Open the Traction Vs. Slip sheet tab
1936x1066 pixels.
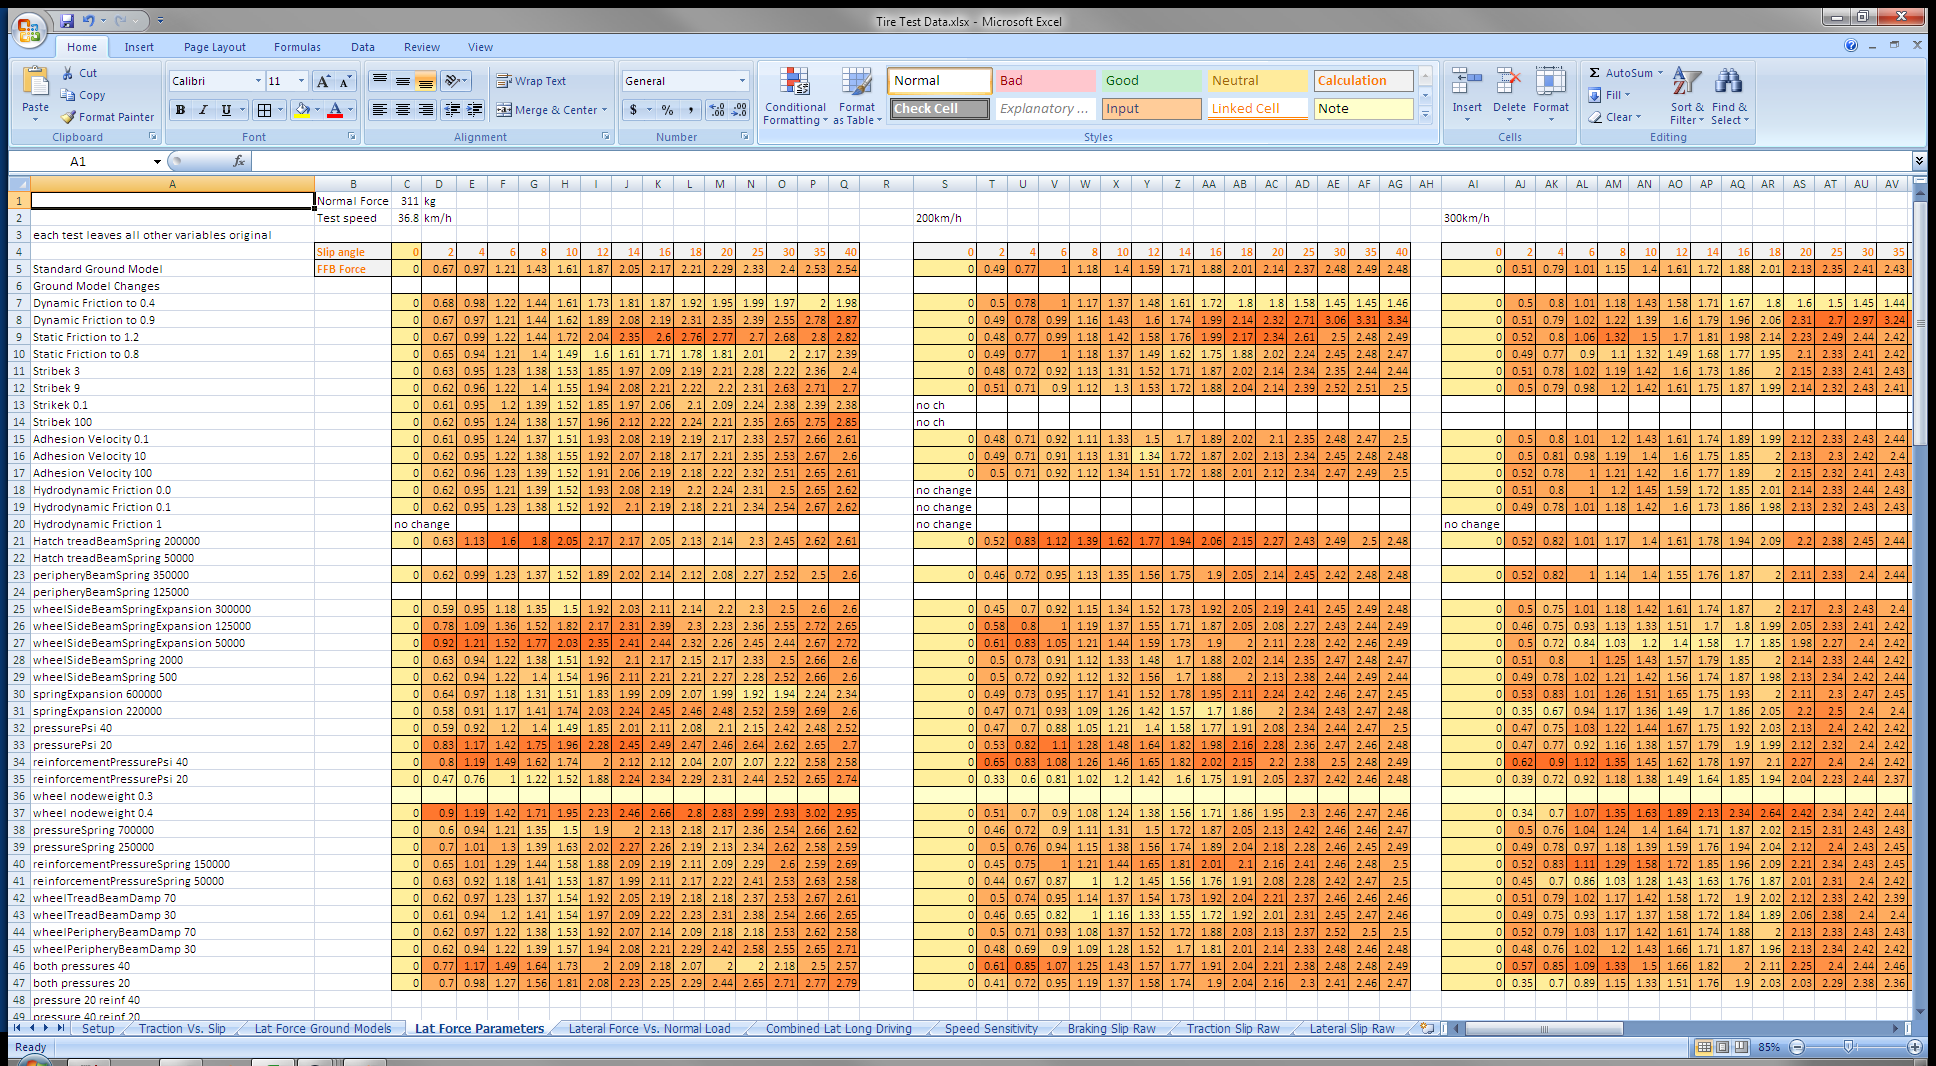[x=182, y=1028]
